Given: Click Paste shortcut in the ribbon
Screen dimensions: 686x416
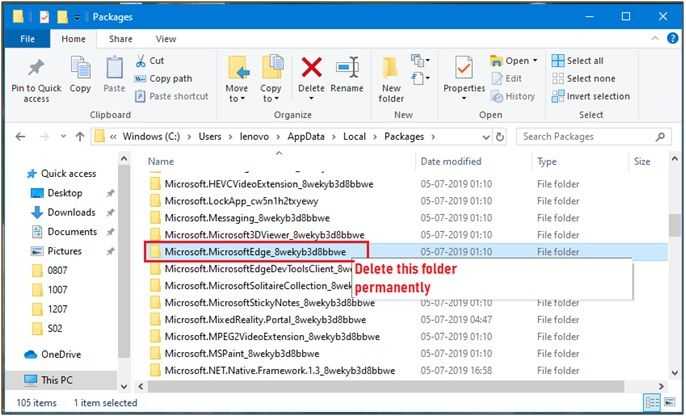Looking at the screenshot, I should click(x=172, y=96).
